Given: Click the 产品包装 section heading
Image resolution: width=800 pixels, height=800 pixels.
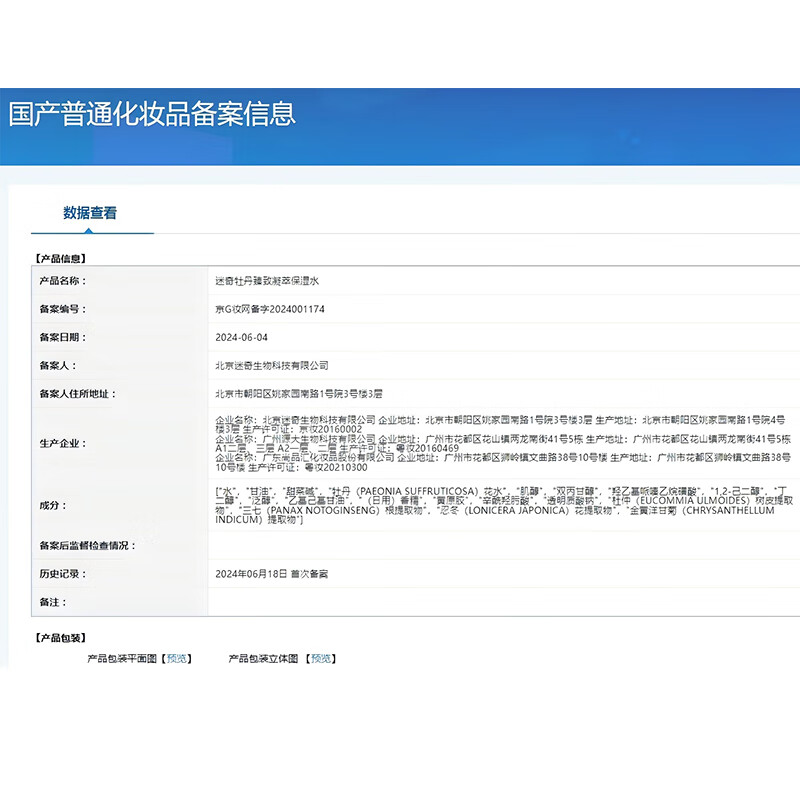Looking at the screenshot, I should tap(60, 638).
